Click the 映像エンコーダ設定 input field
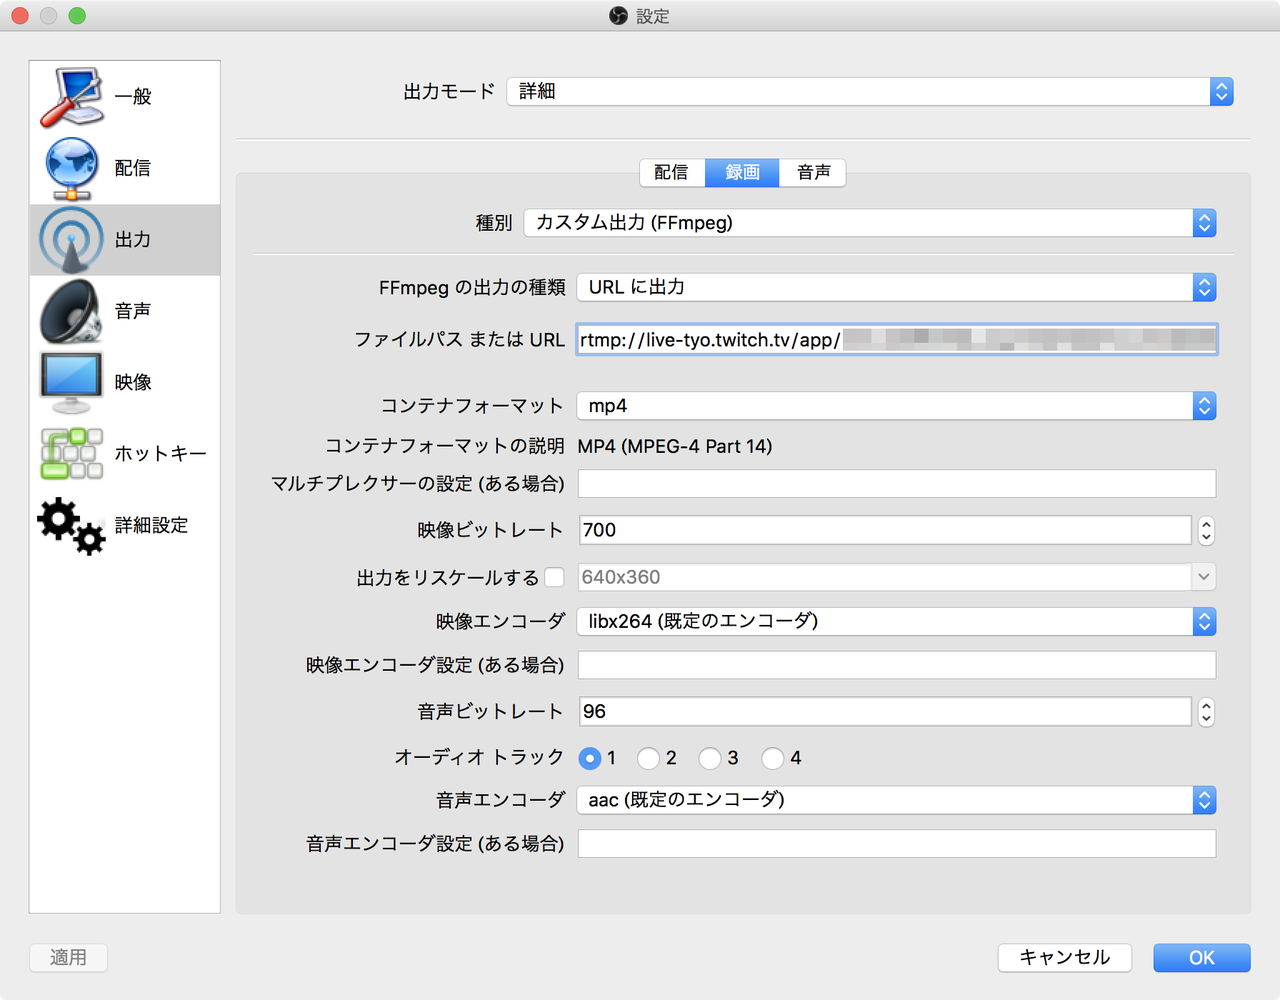Viewport: 1280px width, 1000px height. click(x=897, y=666)
